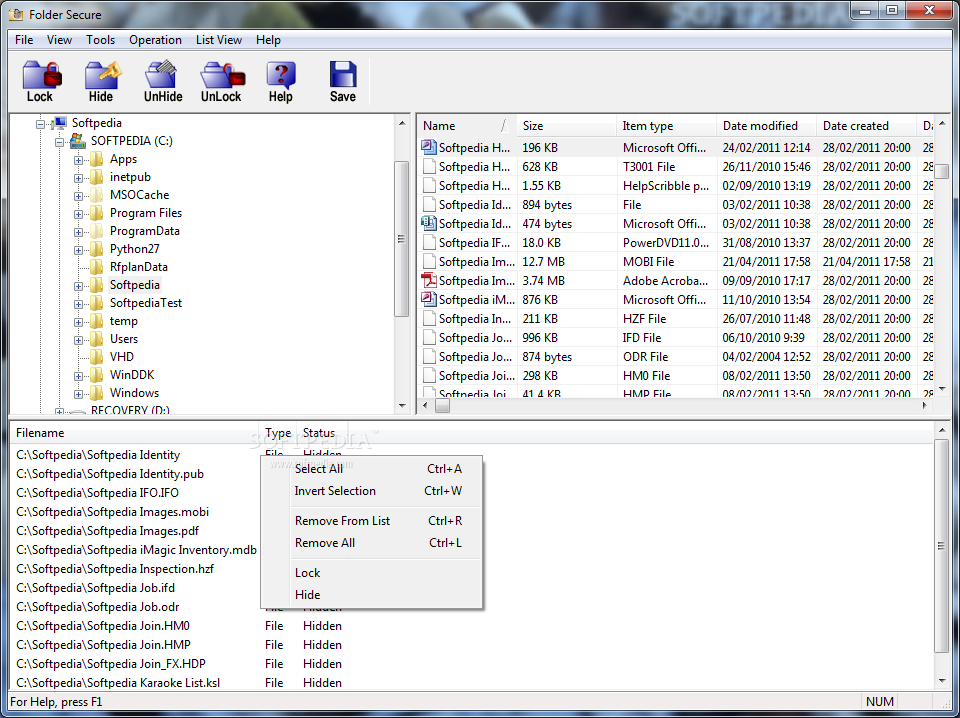Open the Help menu in menu bar
This screenshot has height=718, width=960.
point(268,40)
